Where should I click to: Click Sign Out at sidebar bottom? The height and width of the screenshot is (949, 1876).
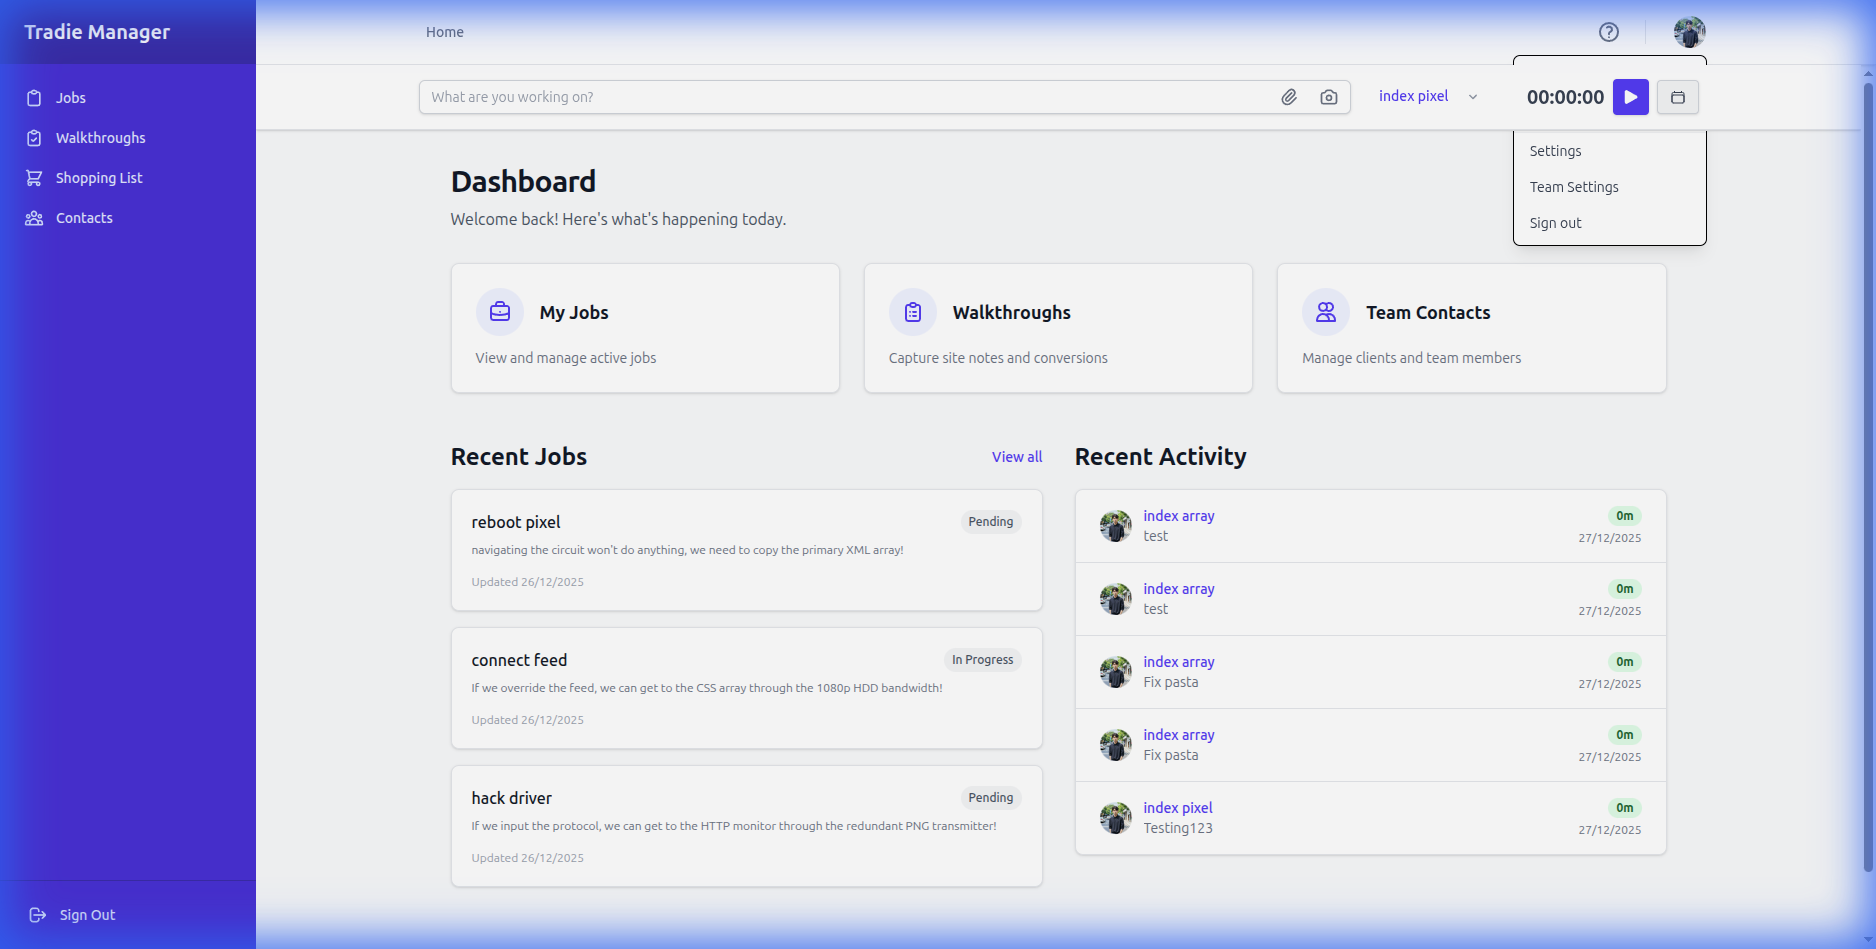click(86, 915)
